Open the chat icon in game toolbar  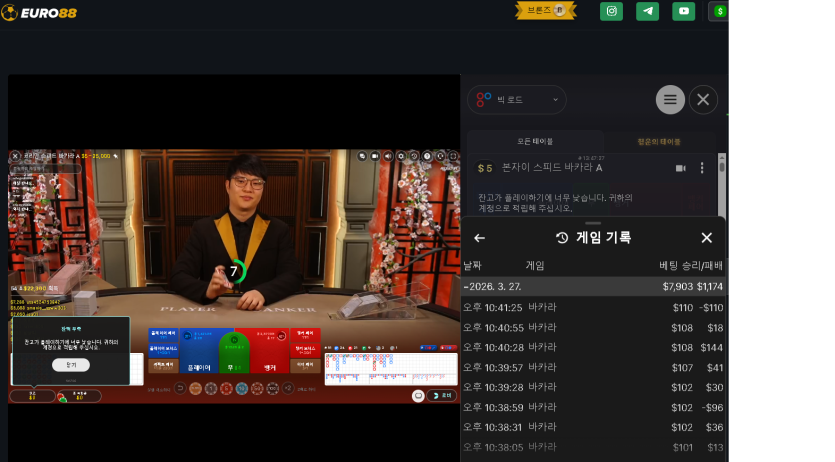tap(362, 156)
